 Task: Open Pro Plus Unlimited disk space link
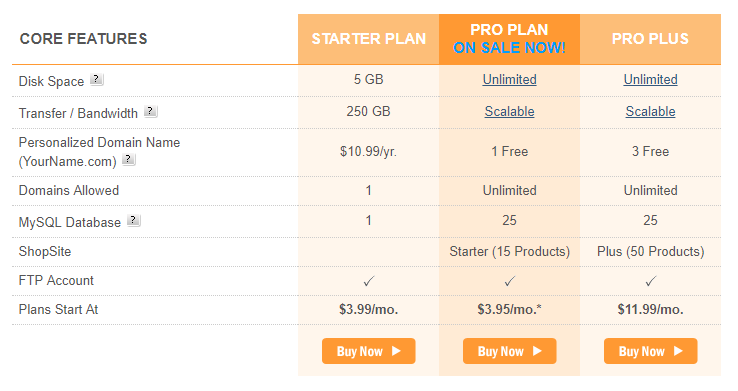pyautogui.click(x=650, y=80)
